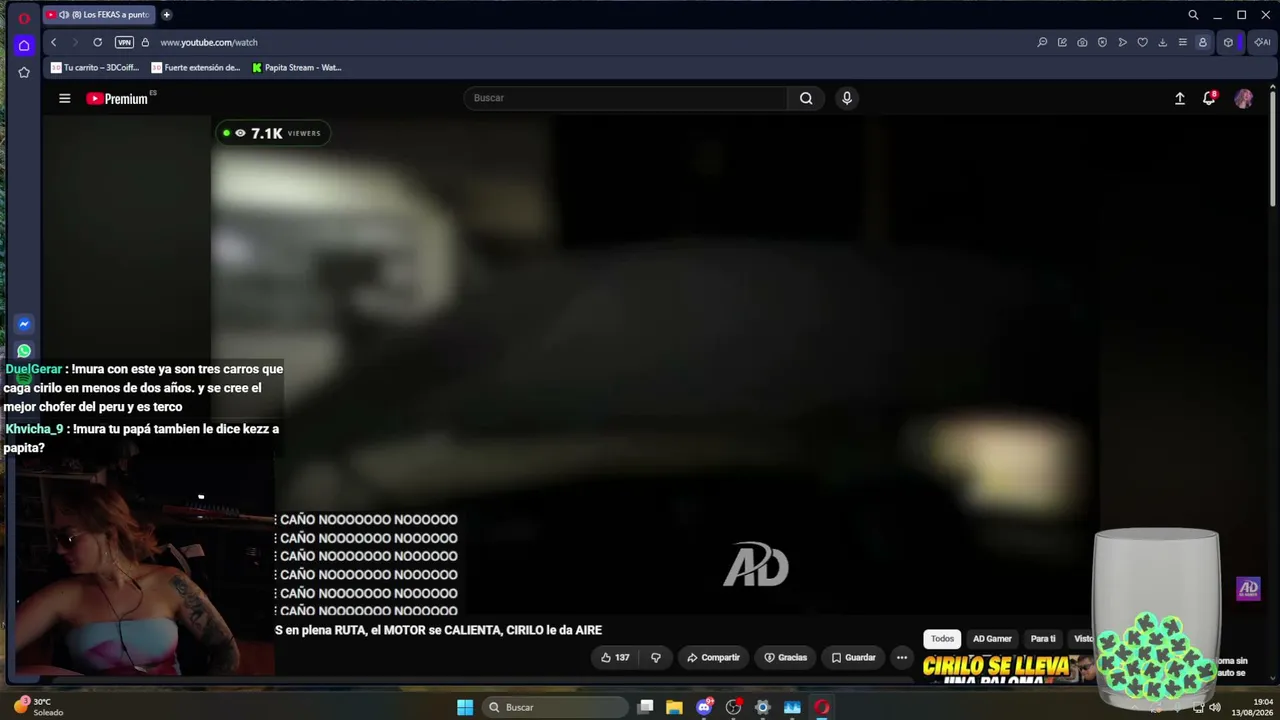Dislike the video
Image resolution: width=1280 pixels, height=720 pixels.
coord(656,657)
